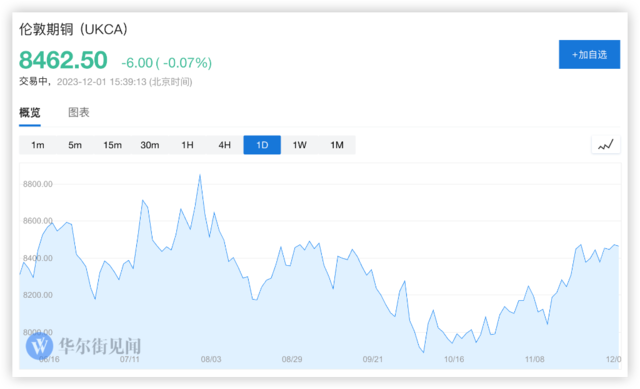This screenshot has width=640, height=389.
Task: Choose the 4H timeframe
Action: [x=224, y=145]
